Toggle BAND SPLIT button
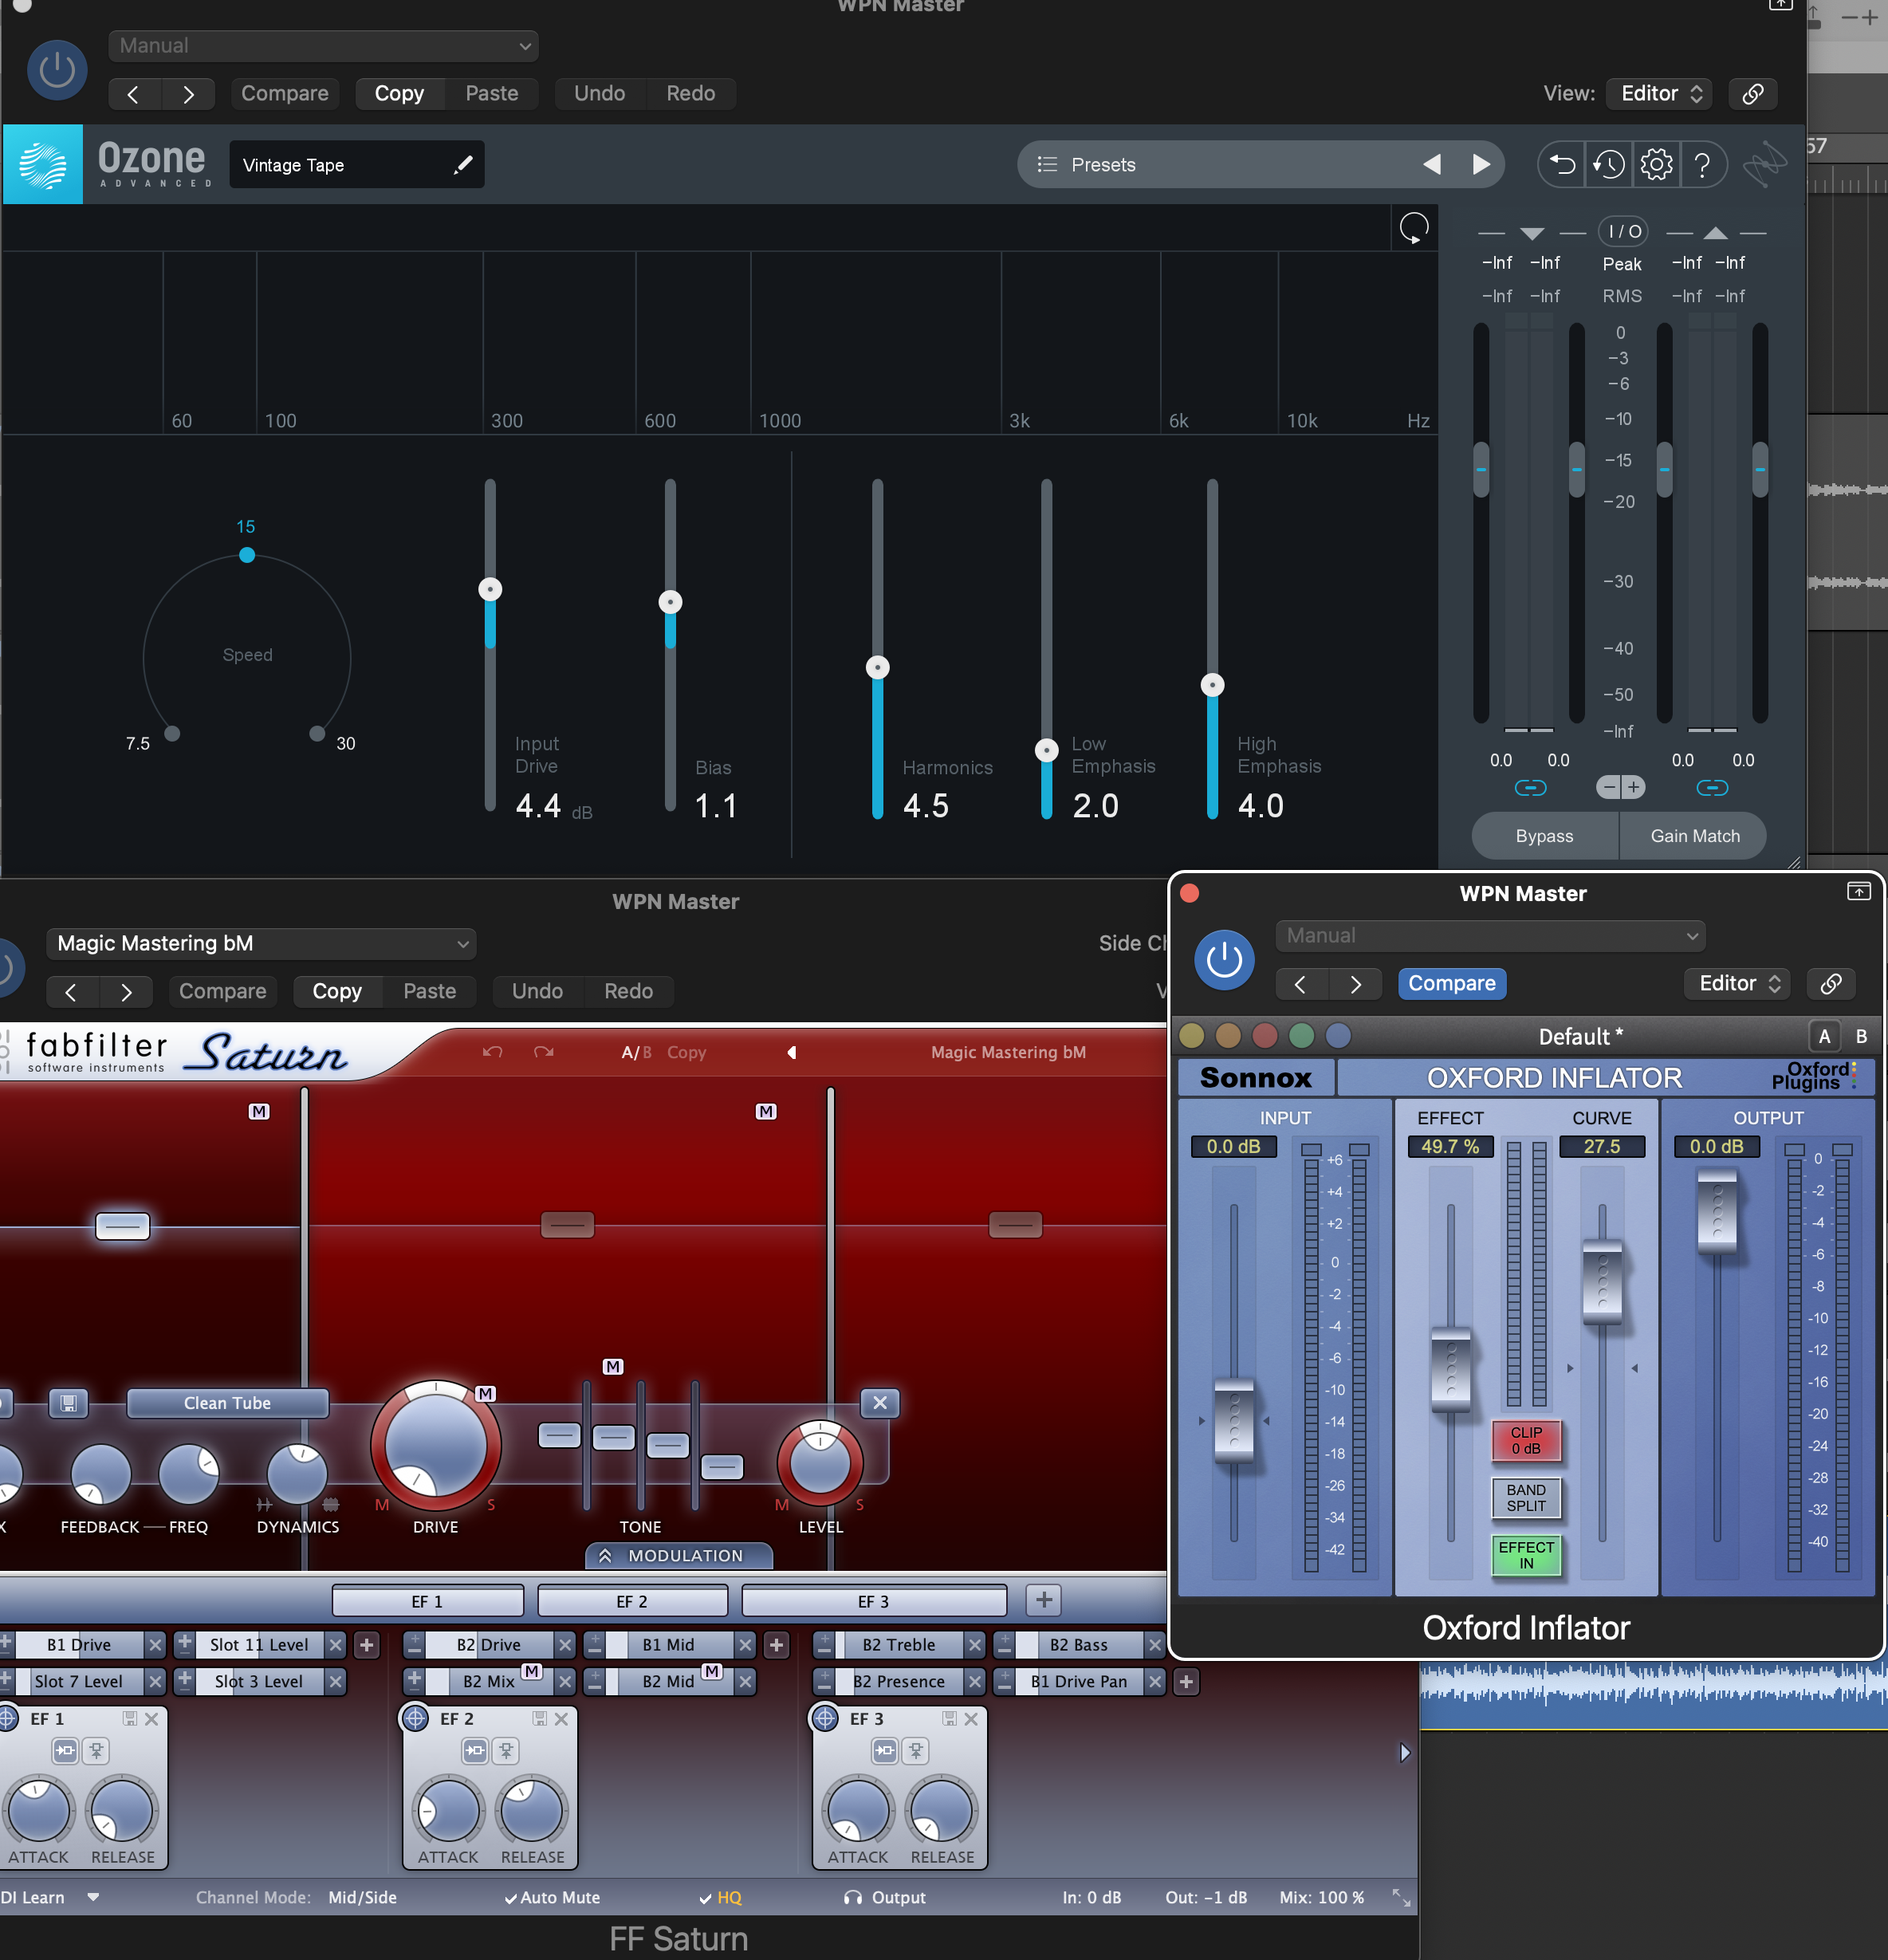The width and height of the screenshot is (1888, 1960). point(1526,1498)
